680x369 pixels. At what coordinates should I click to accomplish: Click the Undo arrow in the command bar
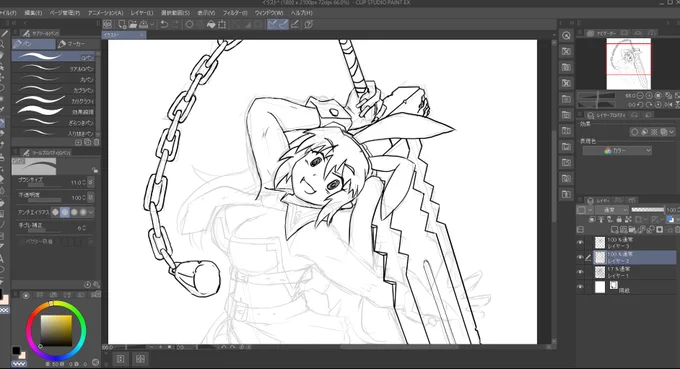click(164, 24)
